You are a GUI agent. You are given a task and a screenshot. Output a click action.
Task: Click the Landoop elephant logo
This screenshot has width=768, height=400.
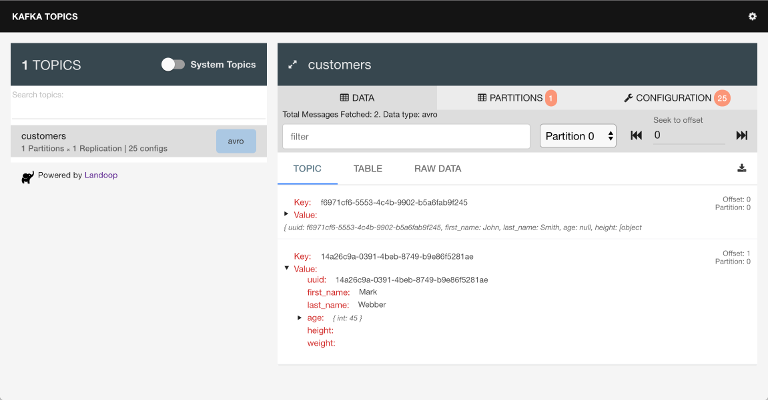pos(28,177)
